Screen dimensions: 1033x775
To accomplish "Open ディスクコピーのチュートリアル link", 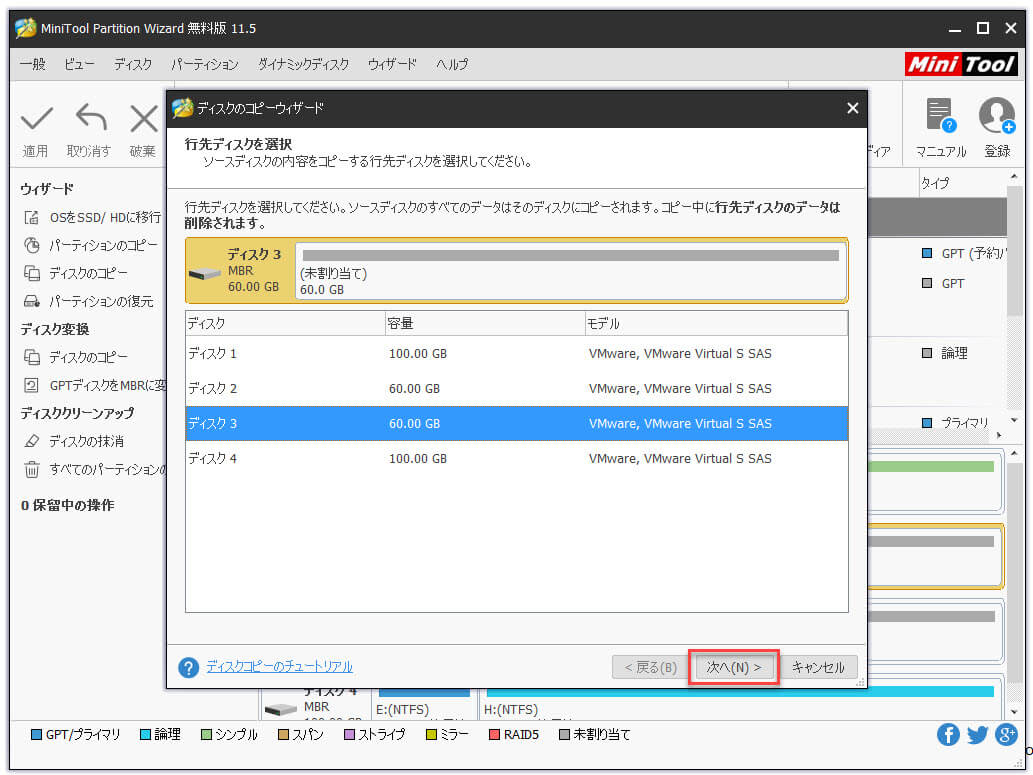I will pyautogui.click(x=279, y=667).
